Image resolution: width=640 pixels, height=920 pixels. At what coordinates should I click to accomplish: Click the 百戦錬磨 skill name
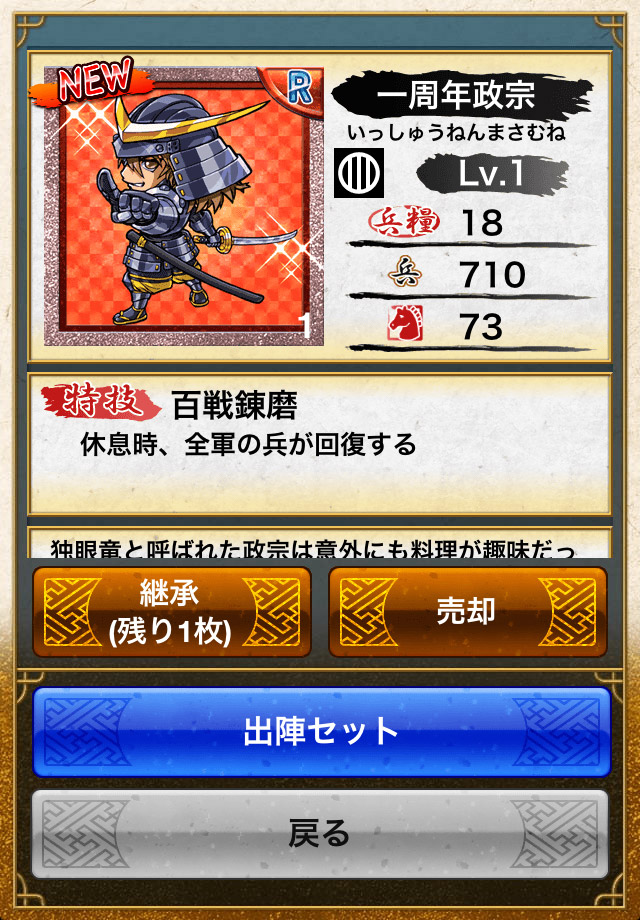235,406
